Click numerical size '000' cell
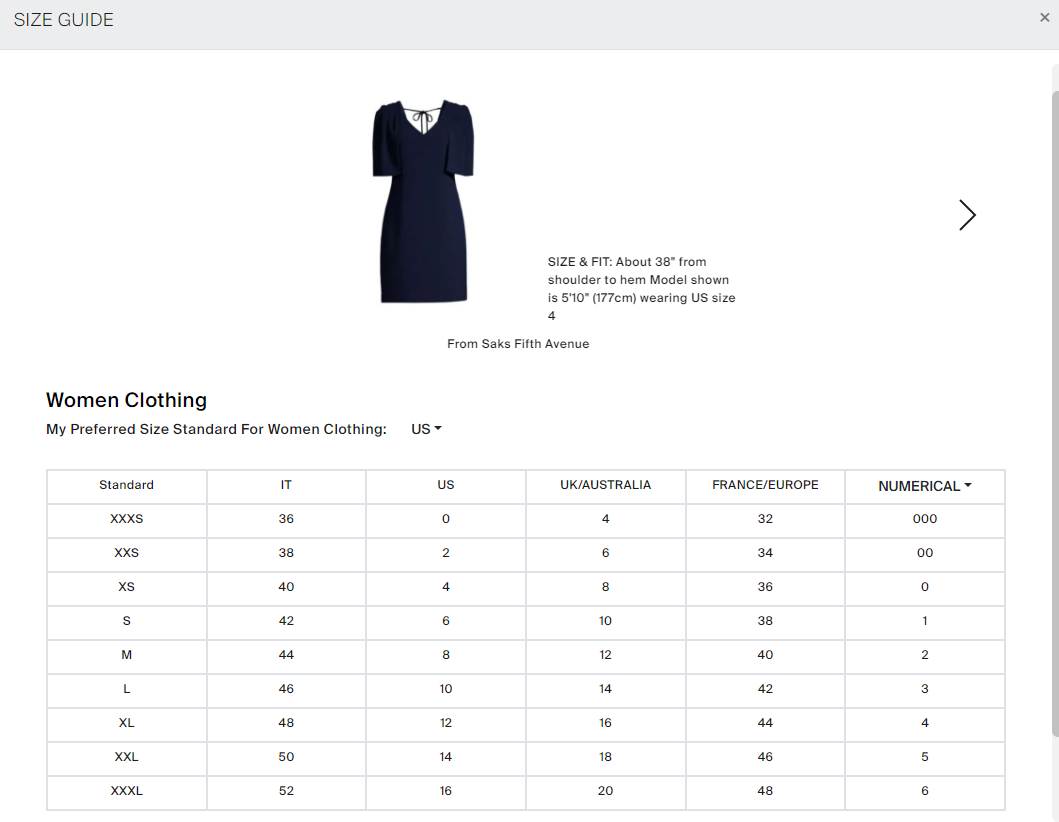This screenshot has height=822, width=1059. 925,519
